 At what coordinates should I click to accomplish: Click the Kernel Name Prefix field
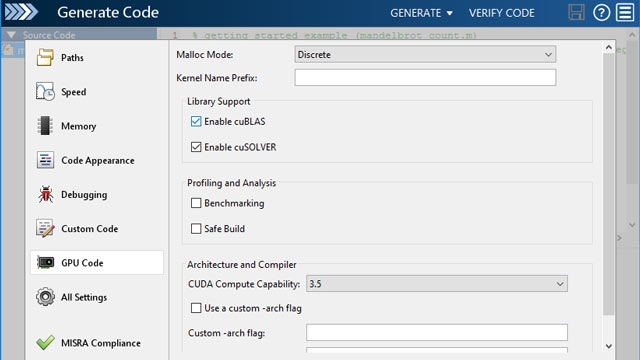(425, 78)
